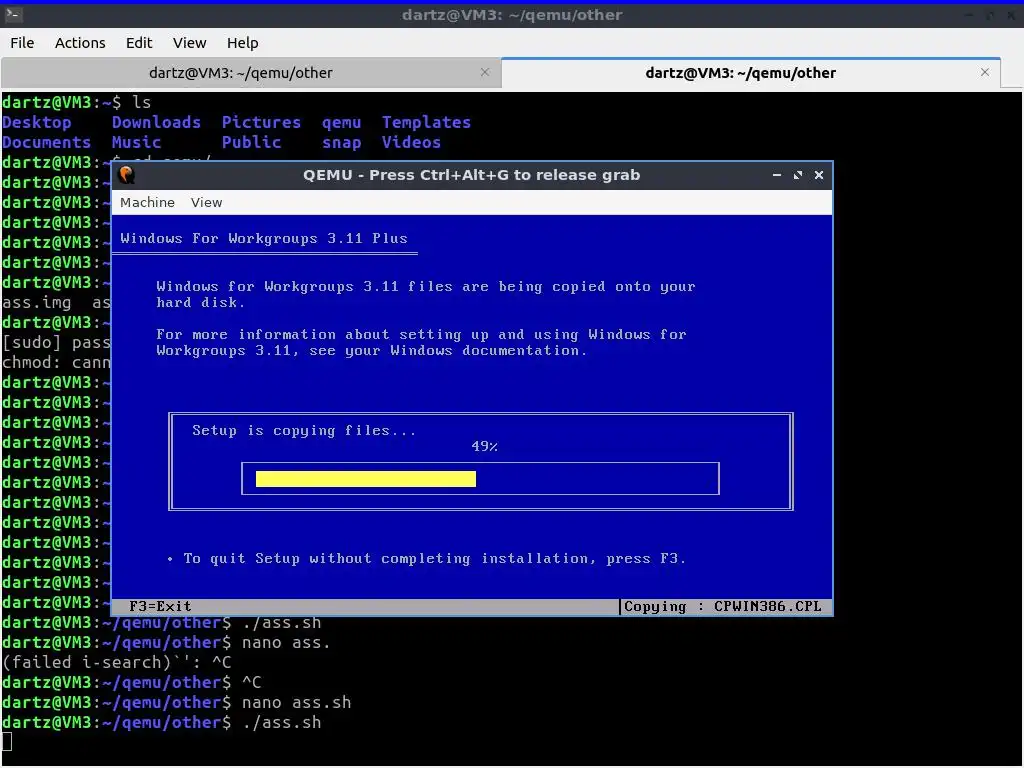Open the terminal View menu
Image resolution: width=1024 pixels, height=768 pixels.
coord(189,43)
